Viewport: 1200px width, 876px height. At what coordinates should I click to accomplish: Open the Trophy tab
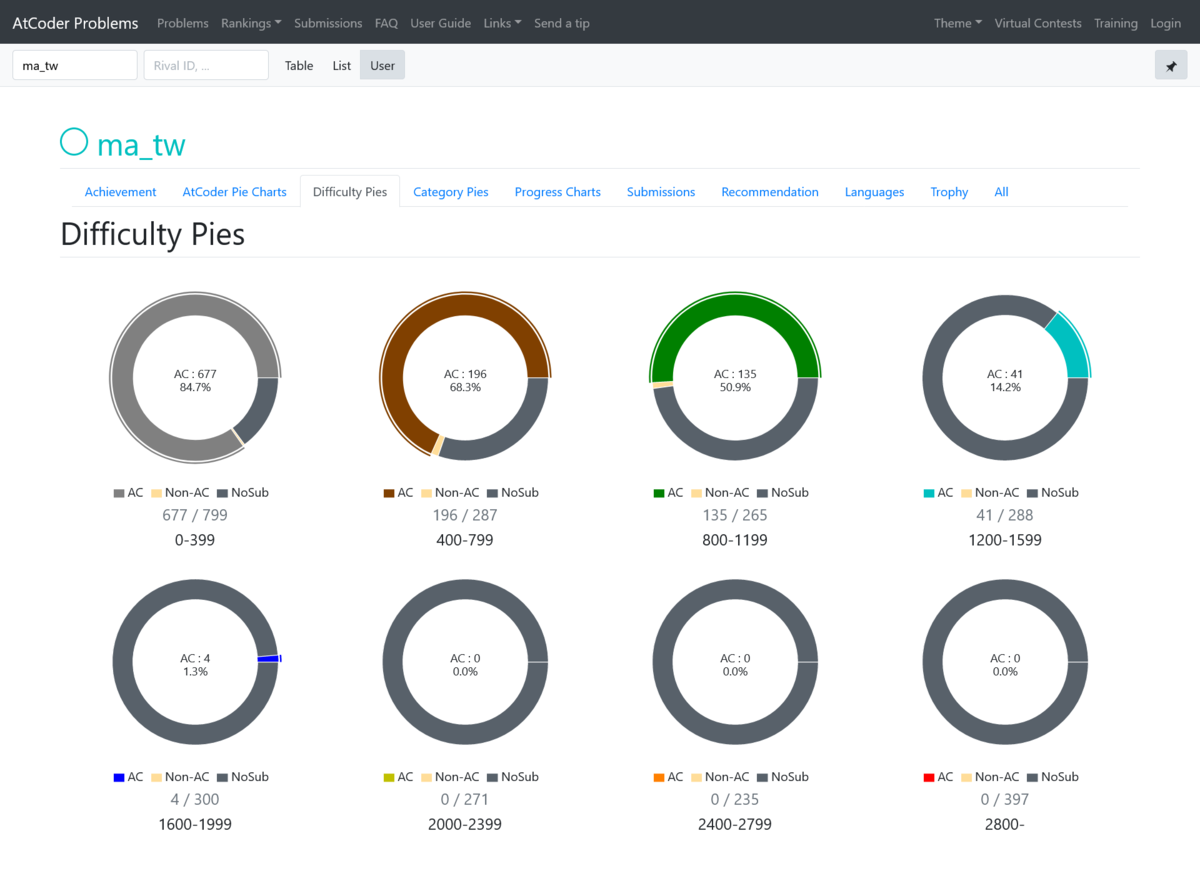coord(949,192)
